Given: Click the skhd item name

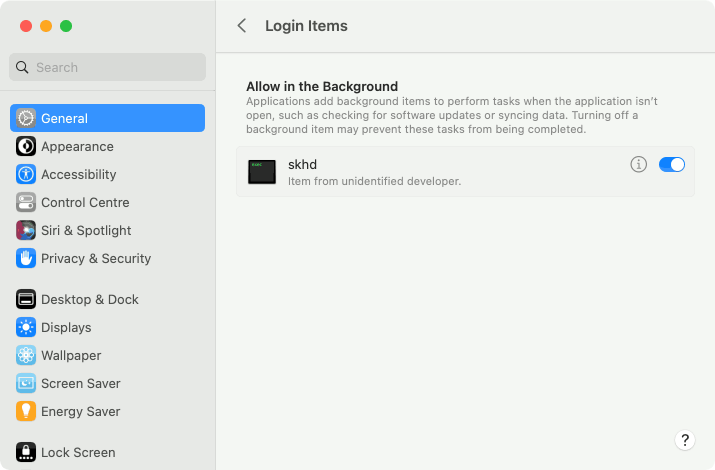Looking at the screenshot, I should tap(302, 164).
